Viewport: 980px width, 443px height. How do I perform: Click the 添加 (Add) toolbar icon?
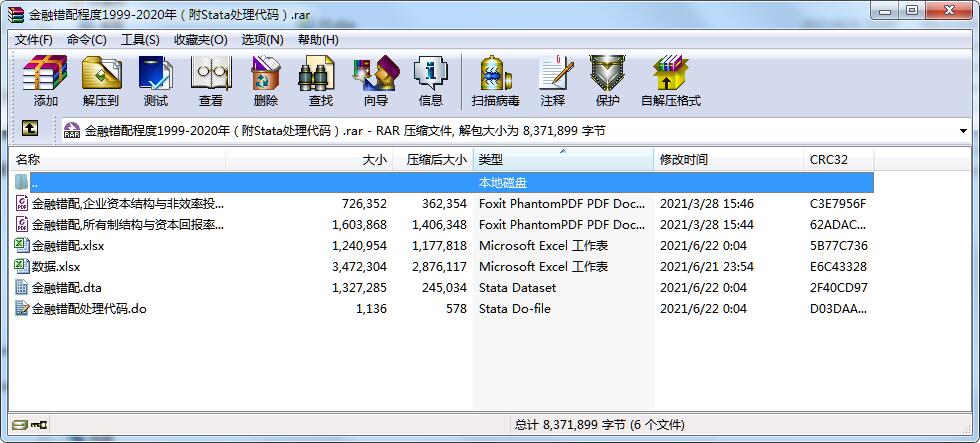pyautogui.click(x=45, y=73)
